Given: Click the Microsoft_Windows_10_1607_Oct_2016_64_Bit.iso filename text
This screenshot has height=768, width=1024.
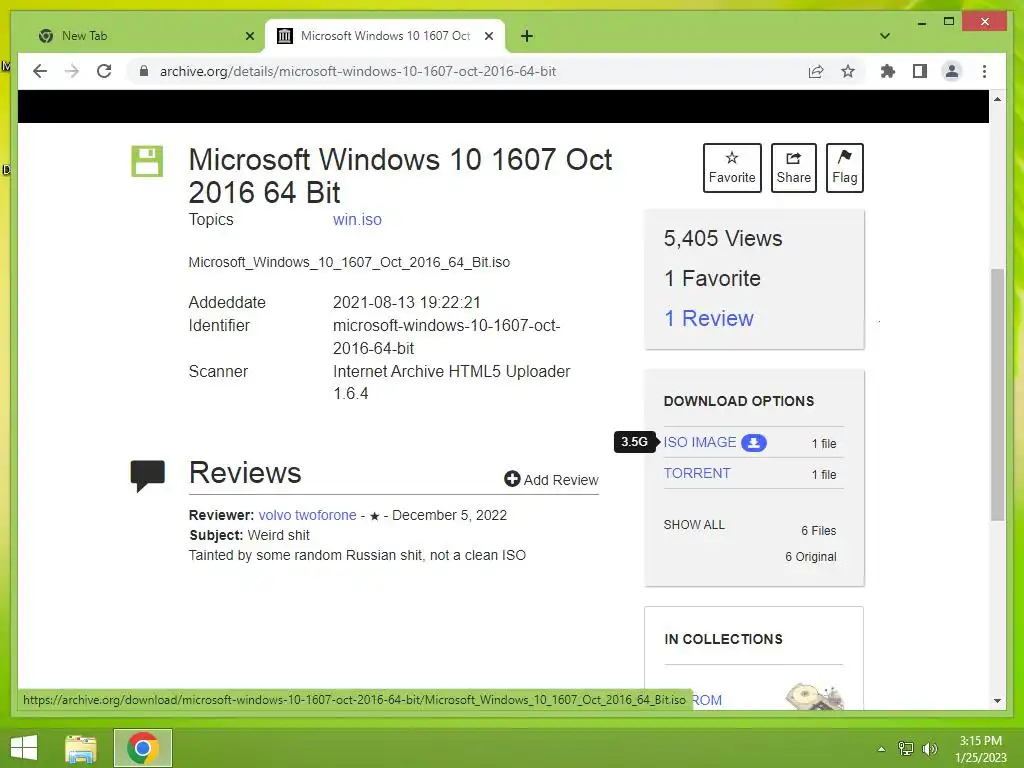Looking at the screenshot, I should point(349,263).
